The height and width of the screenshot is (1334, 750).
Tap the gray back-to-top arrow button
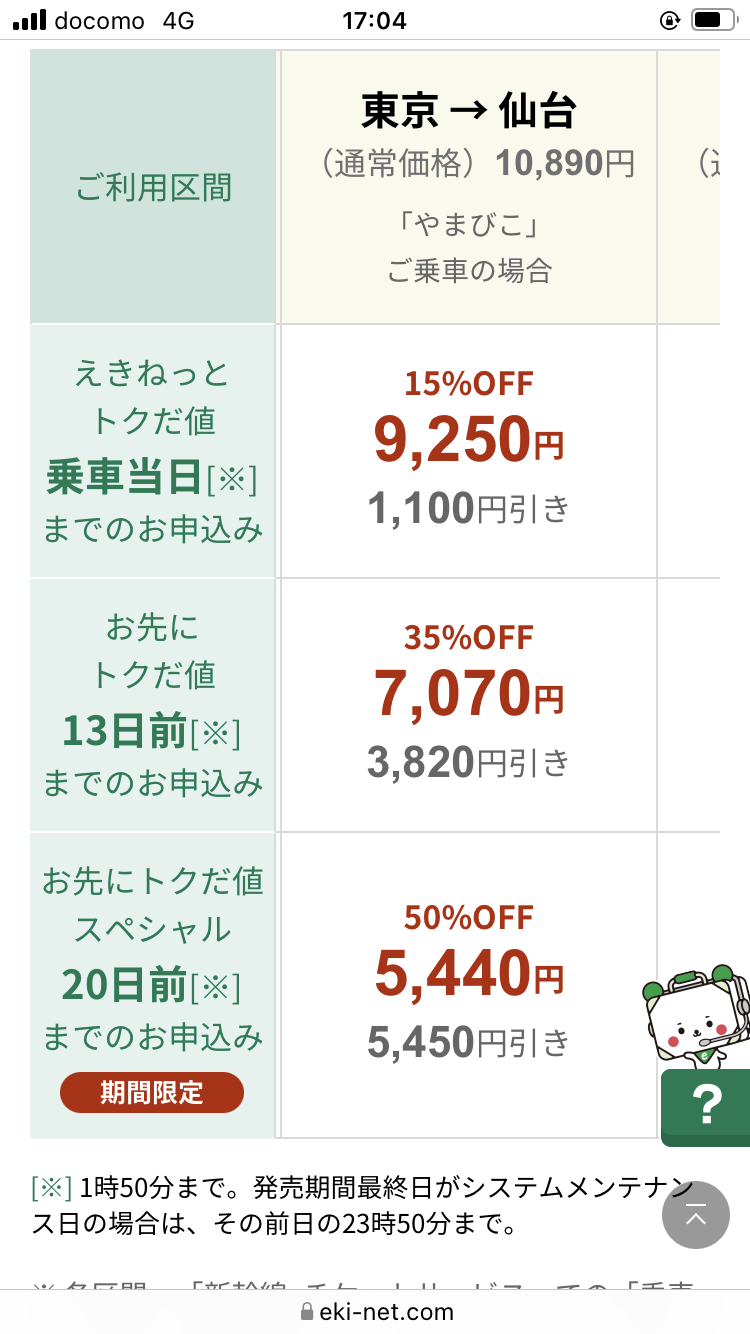696,1215
